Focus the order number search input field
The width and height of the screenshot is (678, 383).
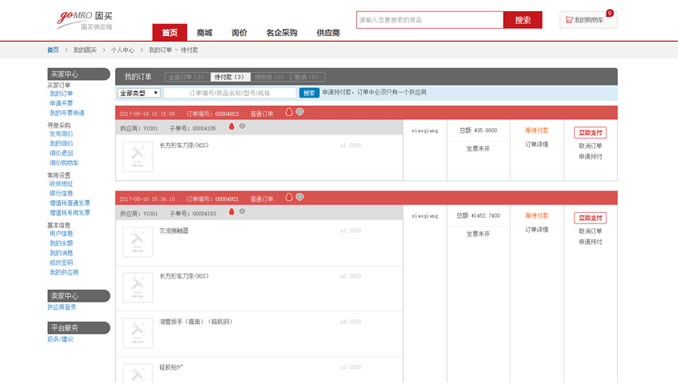point(230,93)
